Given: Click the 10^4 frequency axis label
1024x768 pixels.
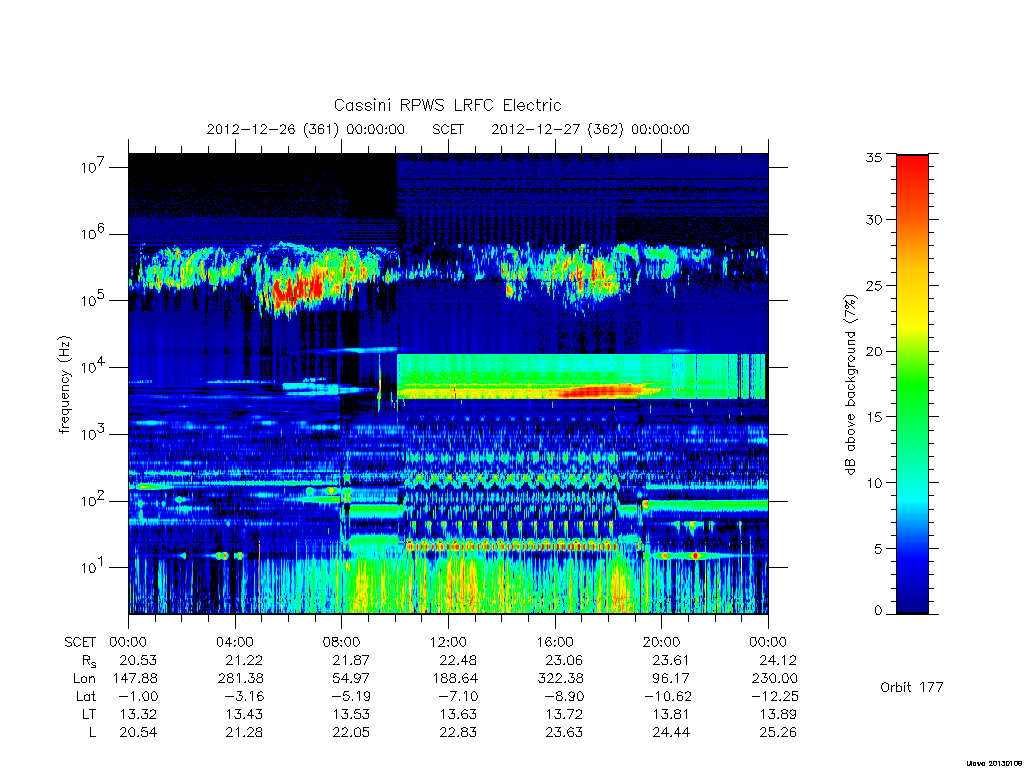Looking at the screenshot, I should pyautogui.click(x=95, y=367).
